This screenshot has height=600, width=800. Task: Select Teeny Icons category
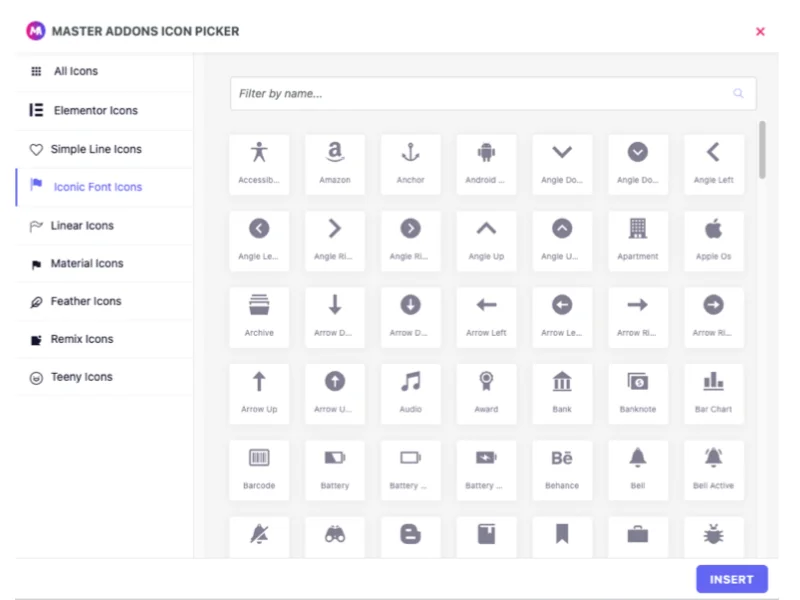pyautogui.click(x=105, y=377)
